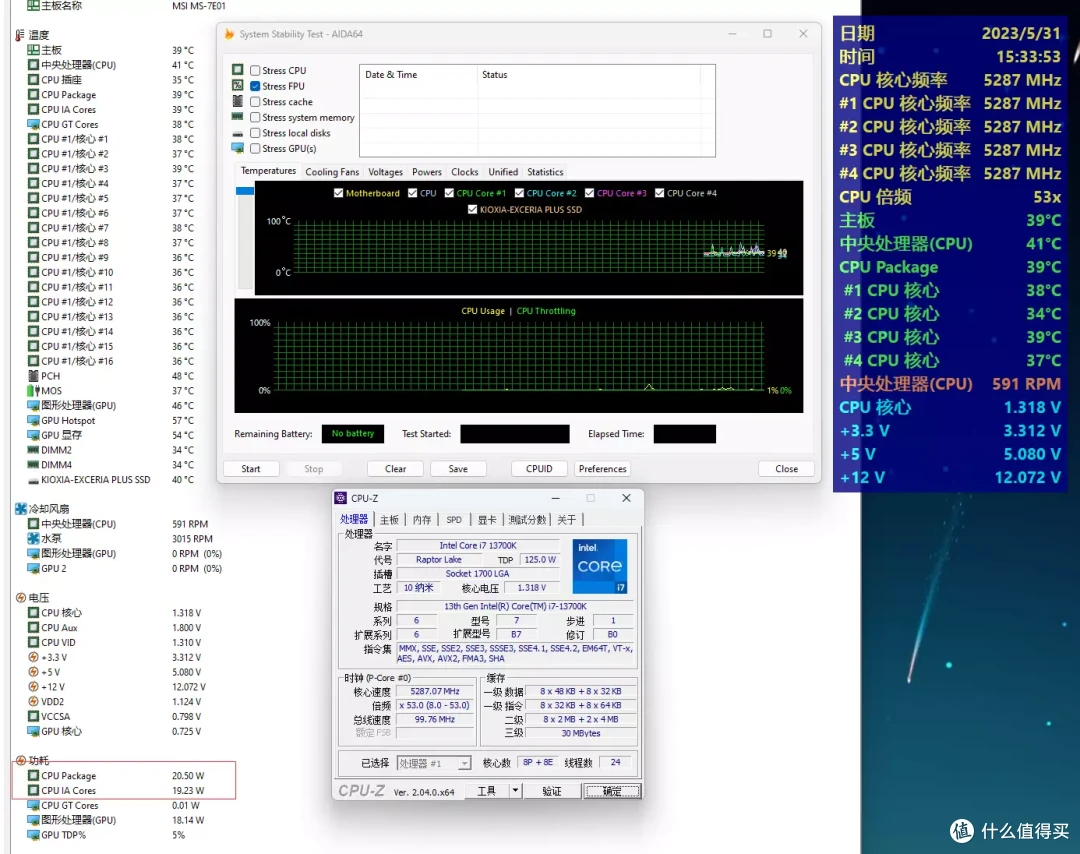Viewport: 1080px width, 854px height.
Task: Click the Stress CPU chip icon
Action: [x=238, y=70]
